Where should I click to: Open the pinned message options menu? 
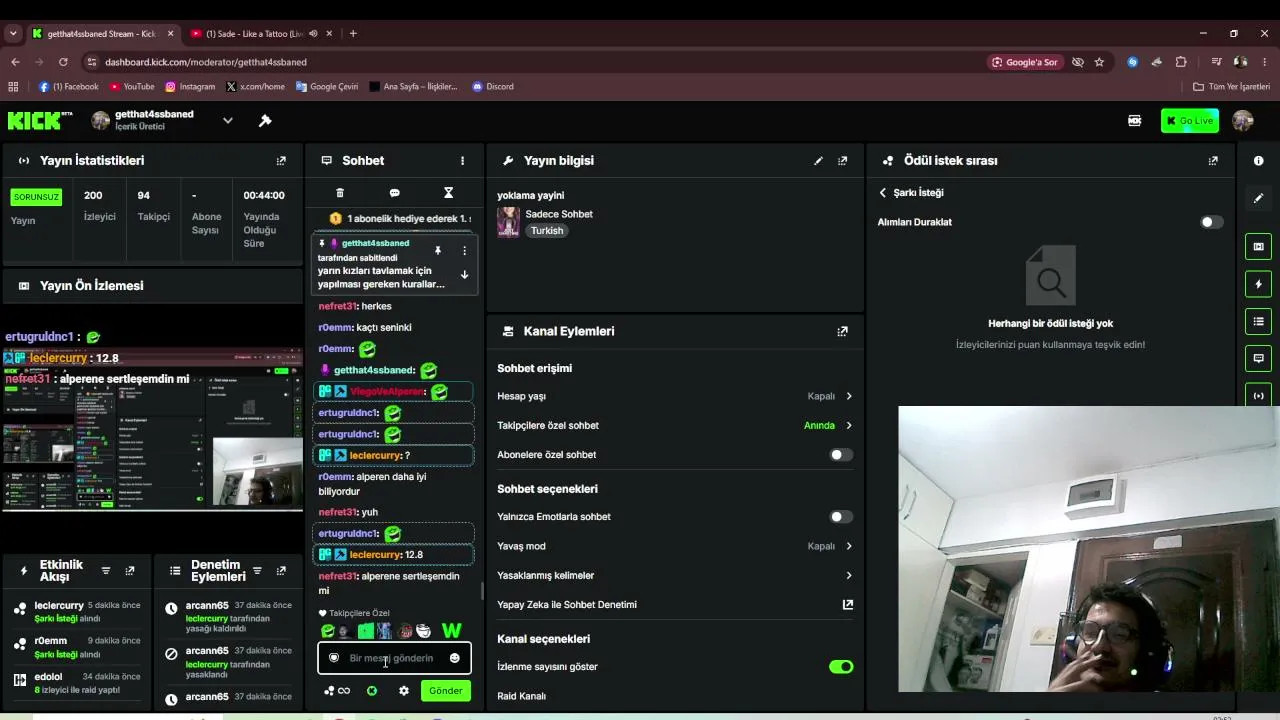click(x=464, y=251)
